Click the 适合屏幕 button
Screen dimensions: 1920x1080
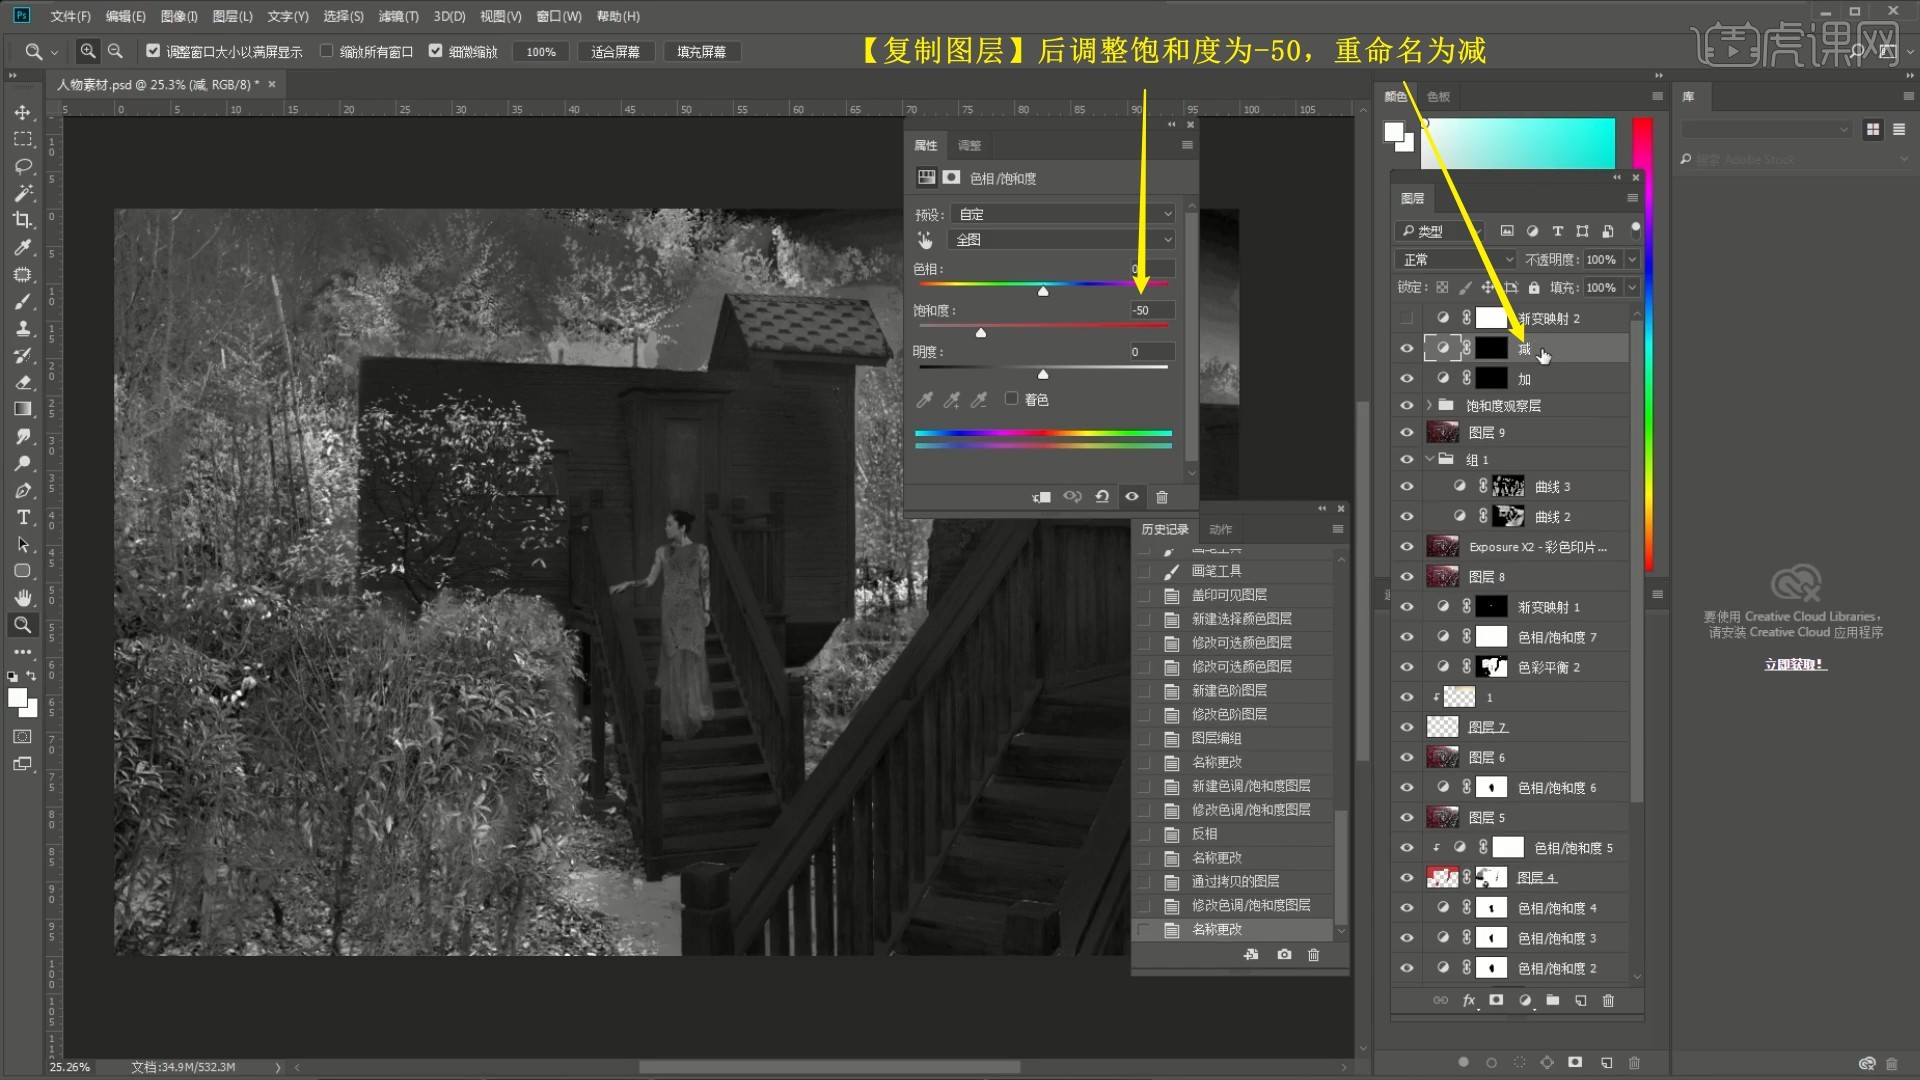coord(615,52)
